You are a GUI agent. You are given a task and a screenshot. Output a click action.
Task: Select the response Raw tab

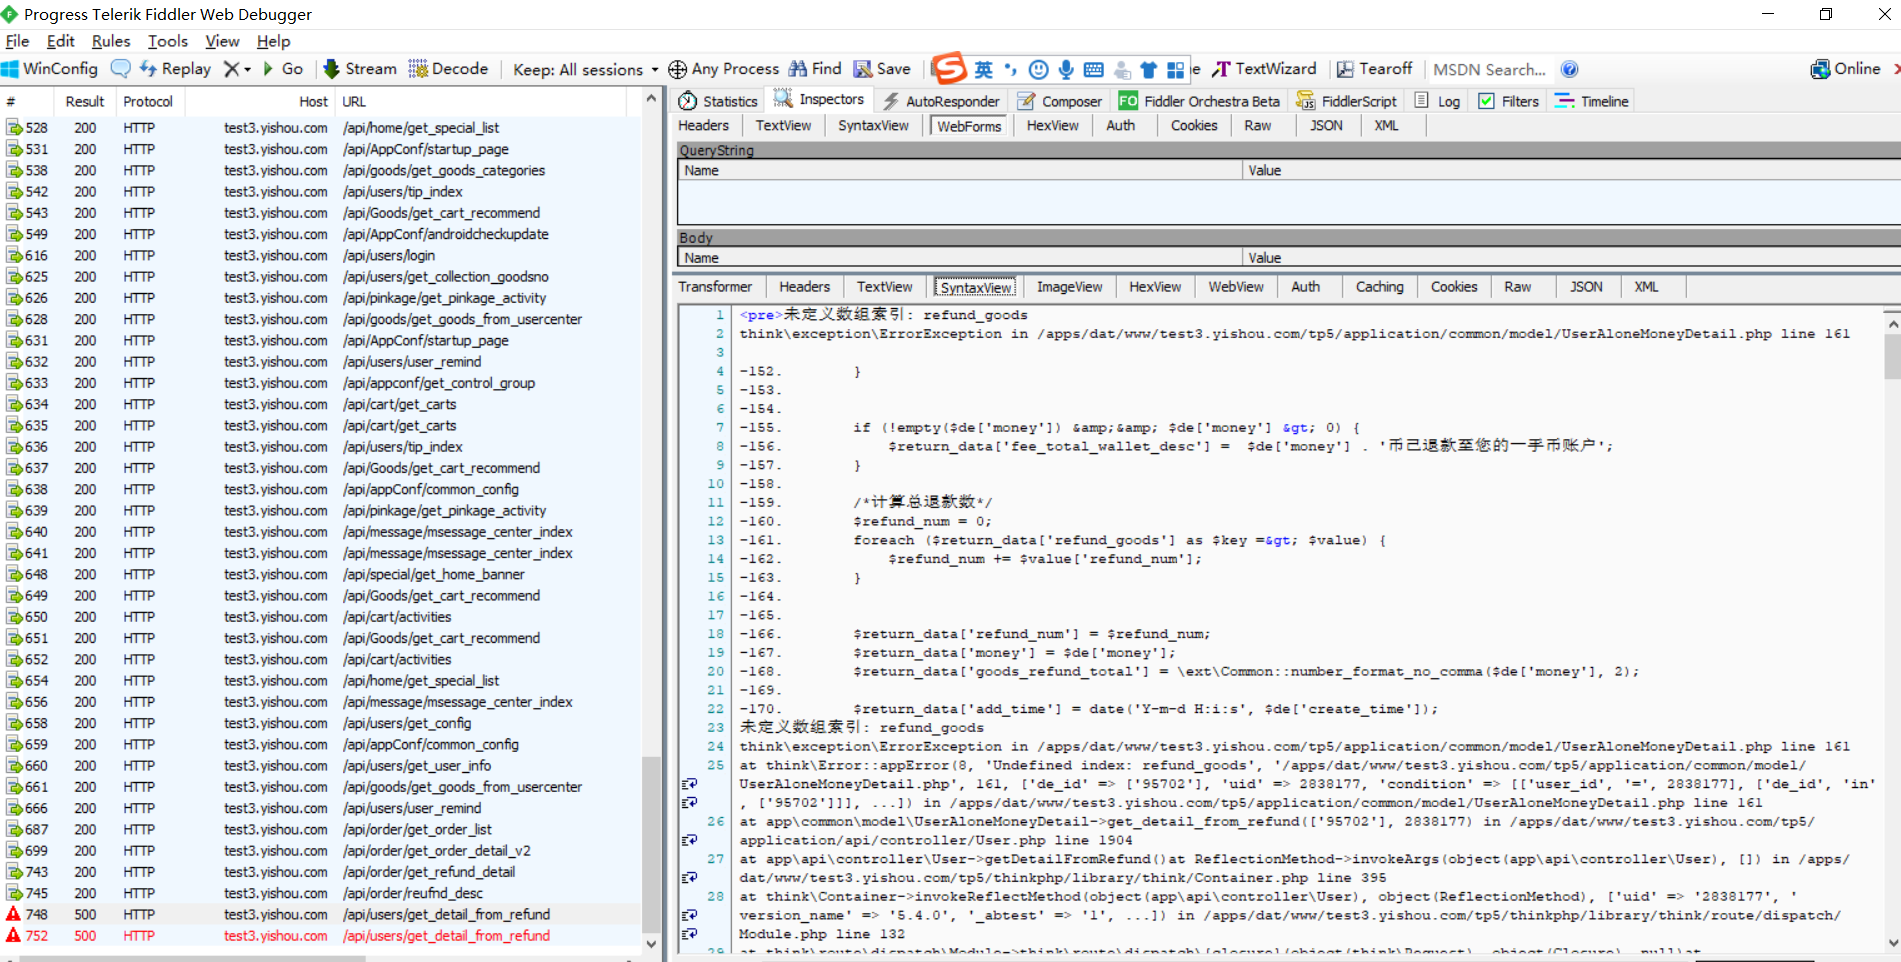1517,286
